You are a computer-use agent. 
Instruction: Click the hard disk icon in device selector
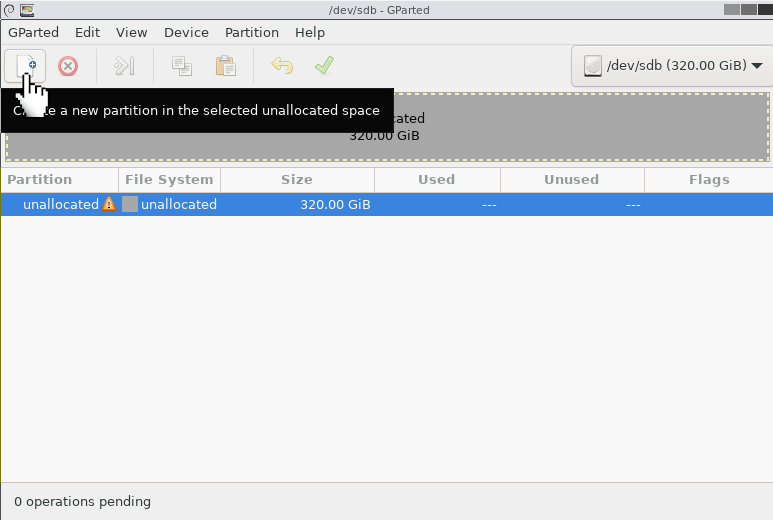click(593, 66)
